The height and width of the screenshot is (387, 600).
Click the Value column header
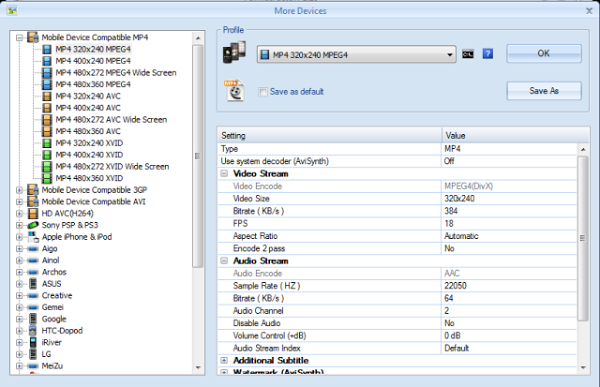(515, 136)
